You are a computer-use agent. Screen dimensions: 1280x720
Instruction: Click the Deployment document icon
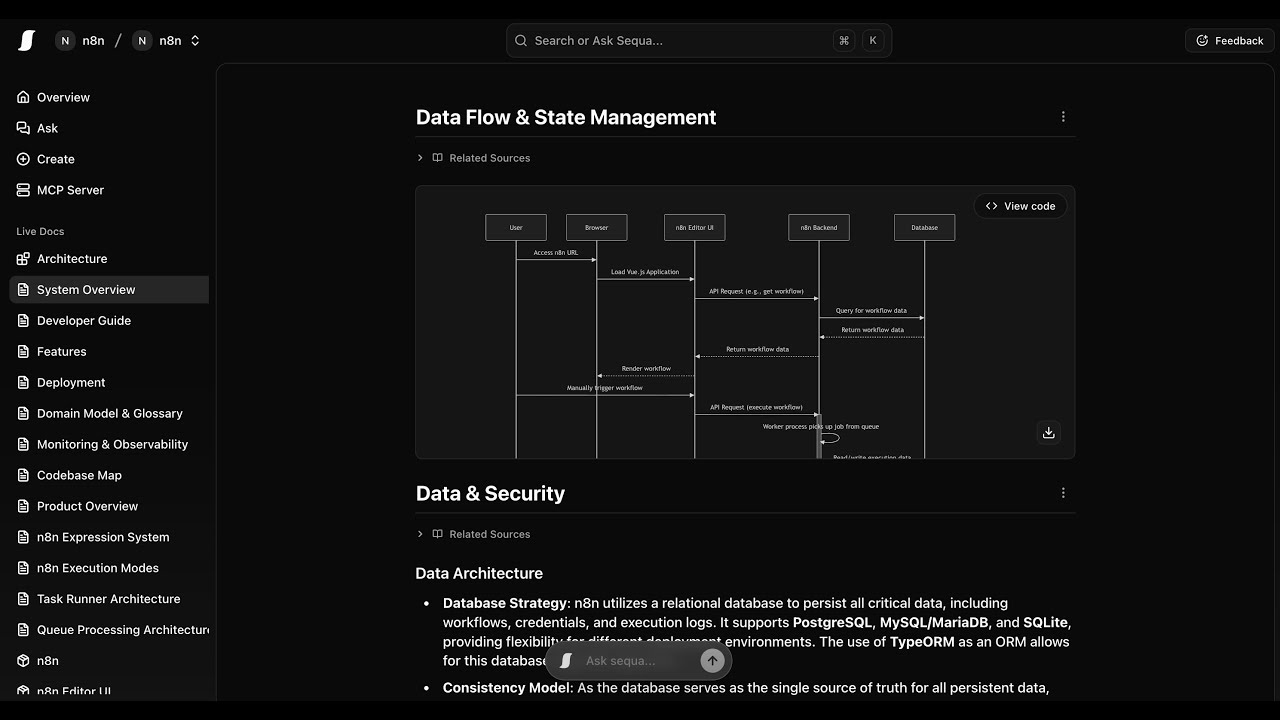pyautogui.click(x=24, y=383)
